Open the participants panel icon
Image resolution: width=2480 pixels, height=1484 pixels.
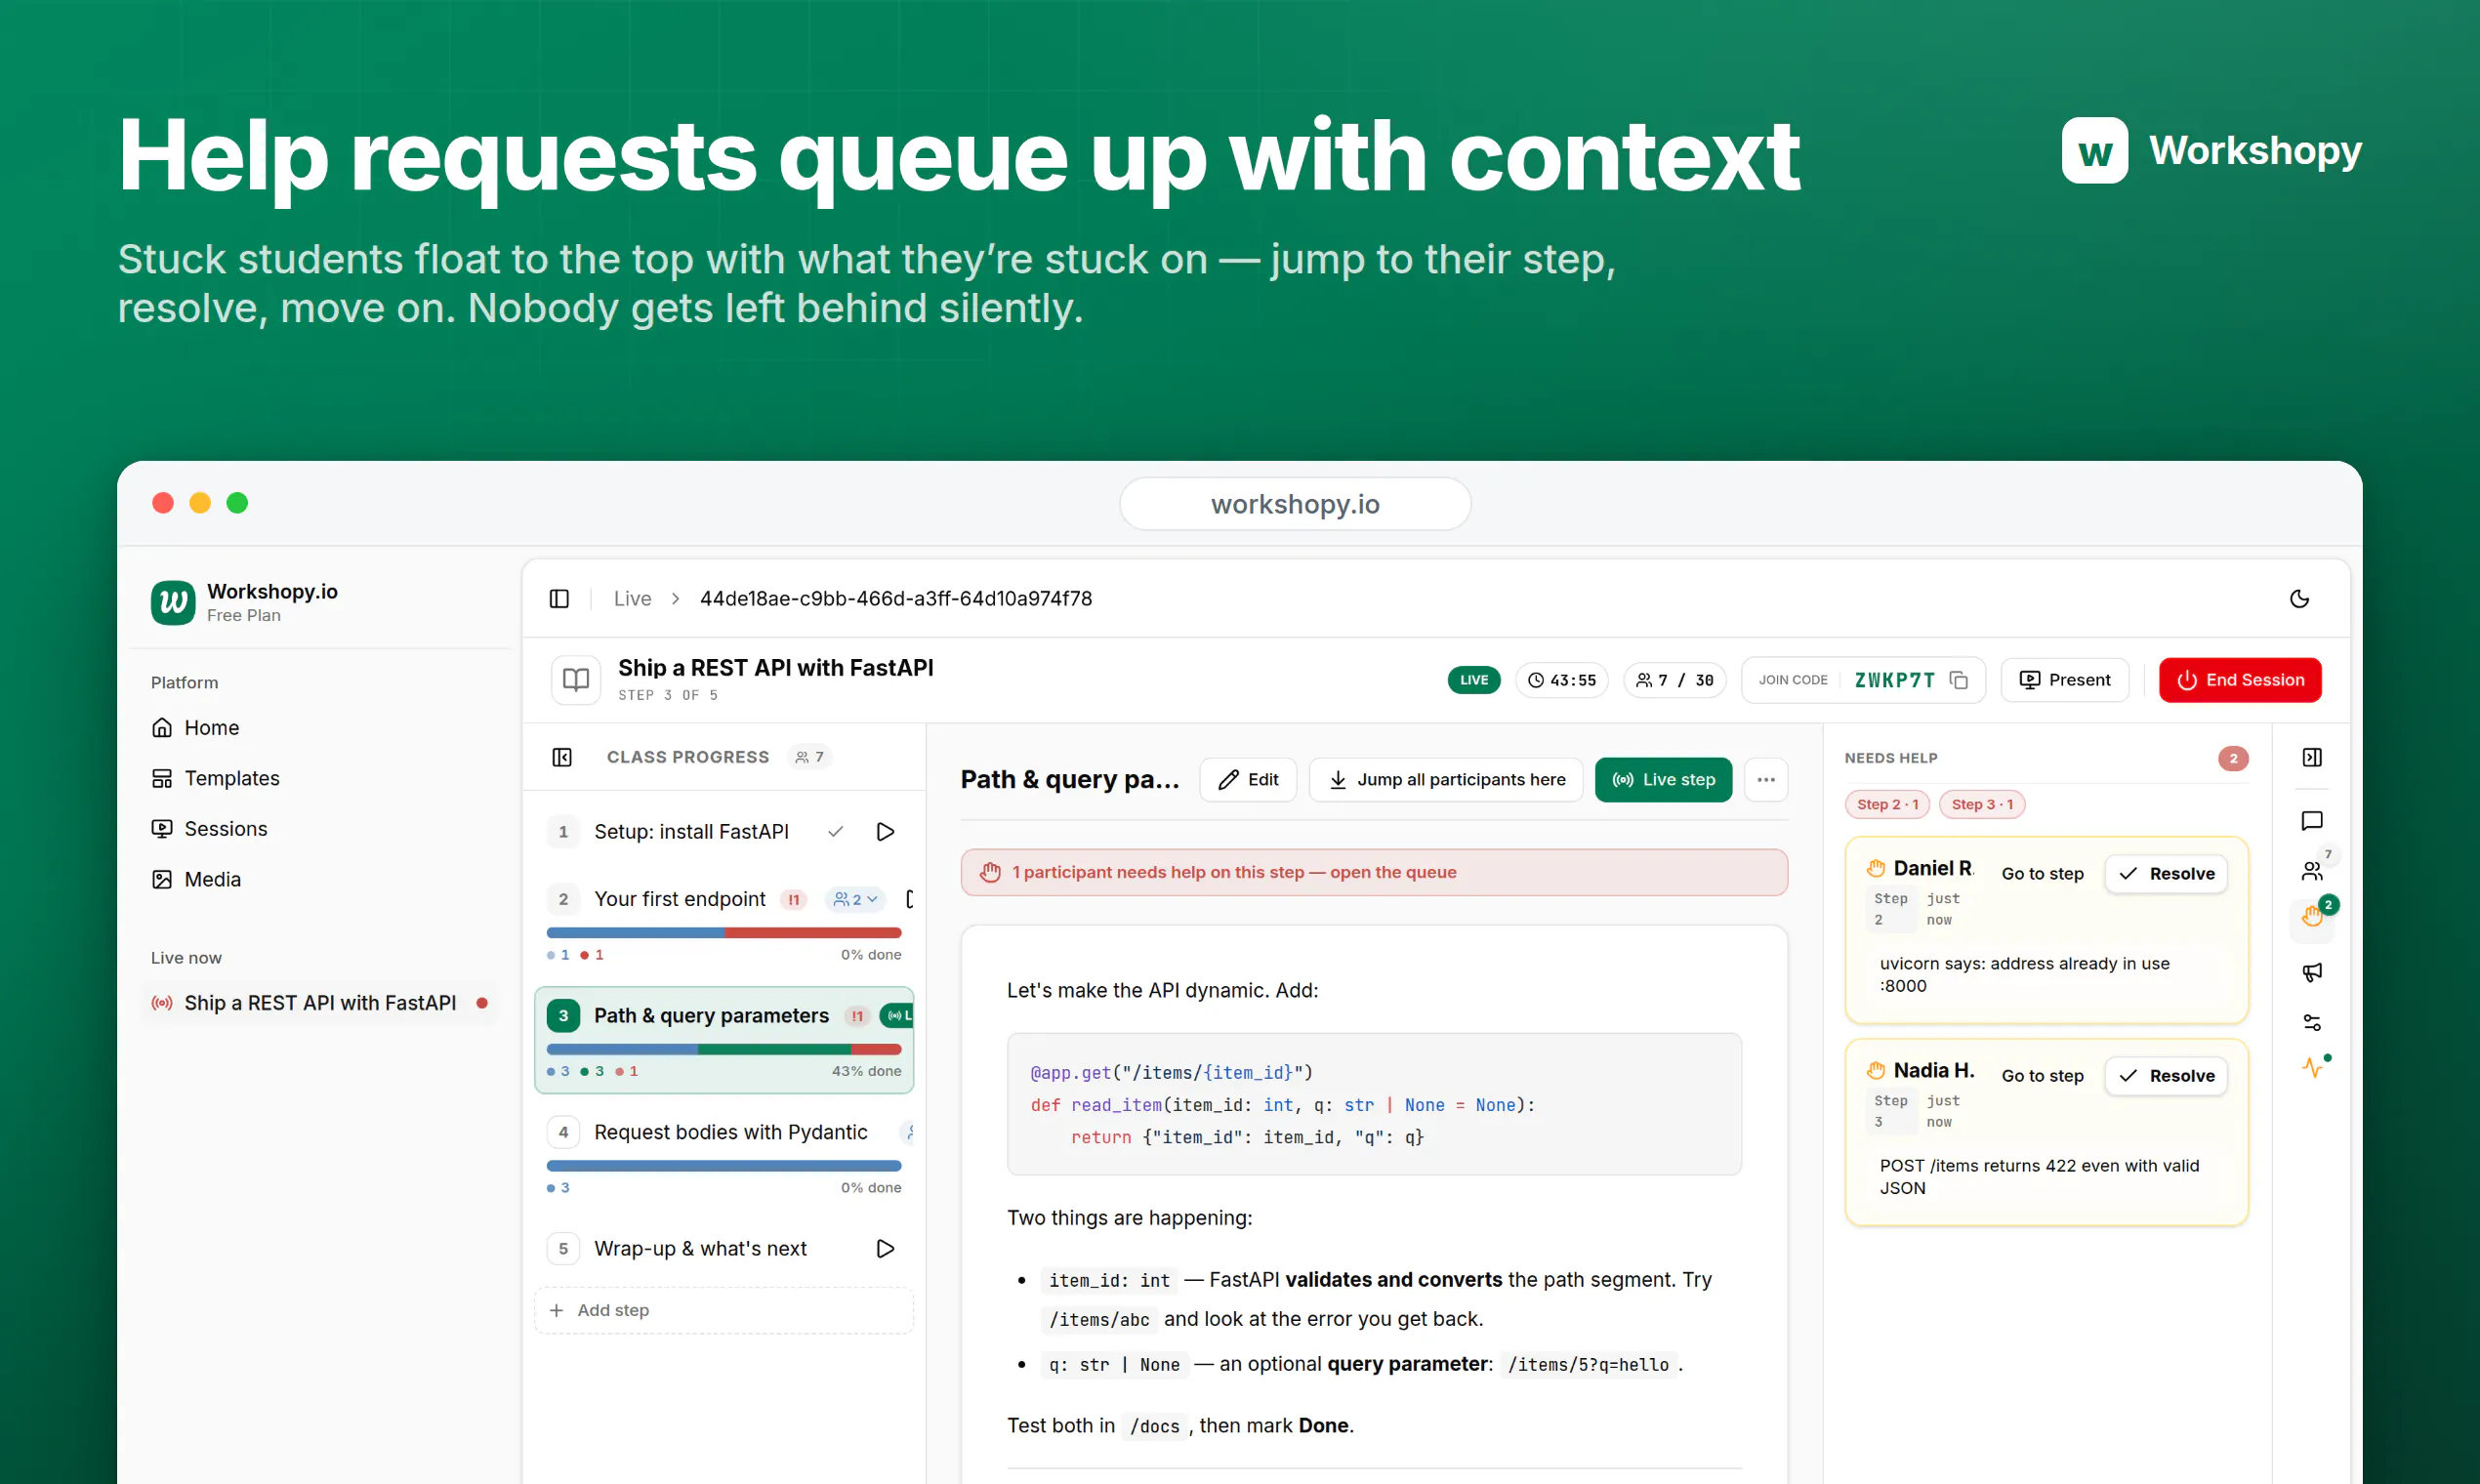pyautogui.click(x=2312, y=871)
